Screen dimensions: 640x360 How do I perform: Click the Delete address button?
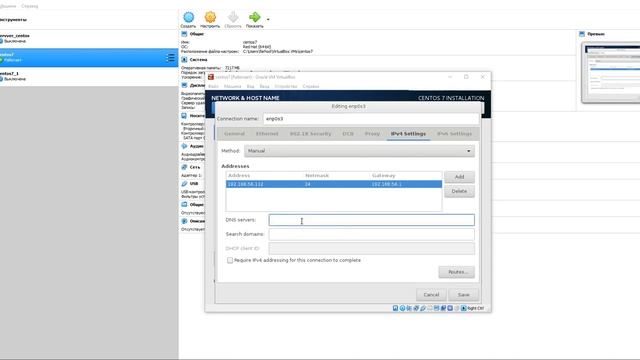[460, 191]
